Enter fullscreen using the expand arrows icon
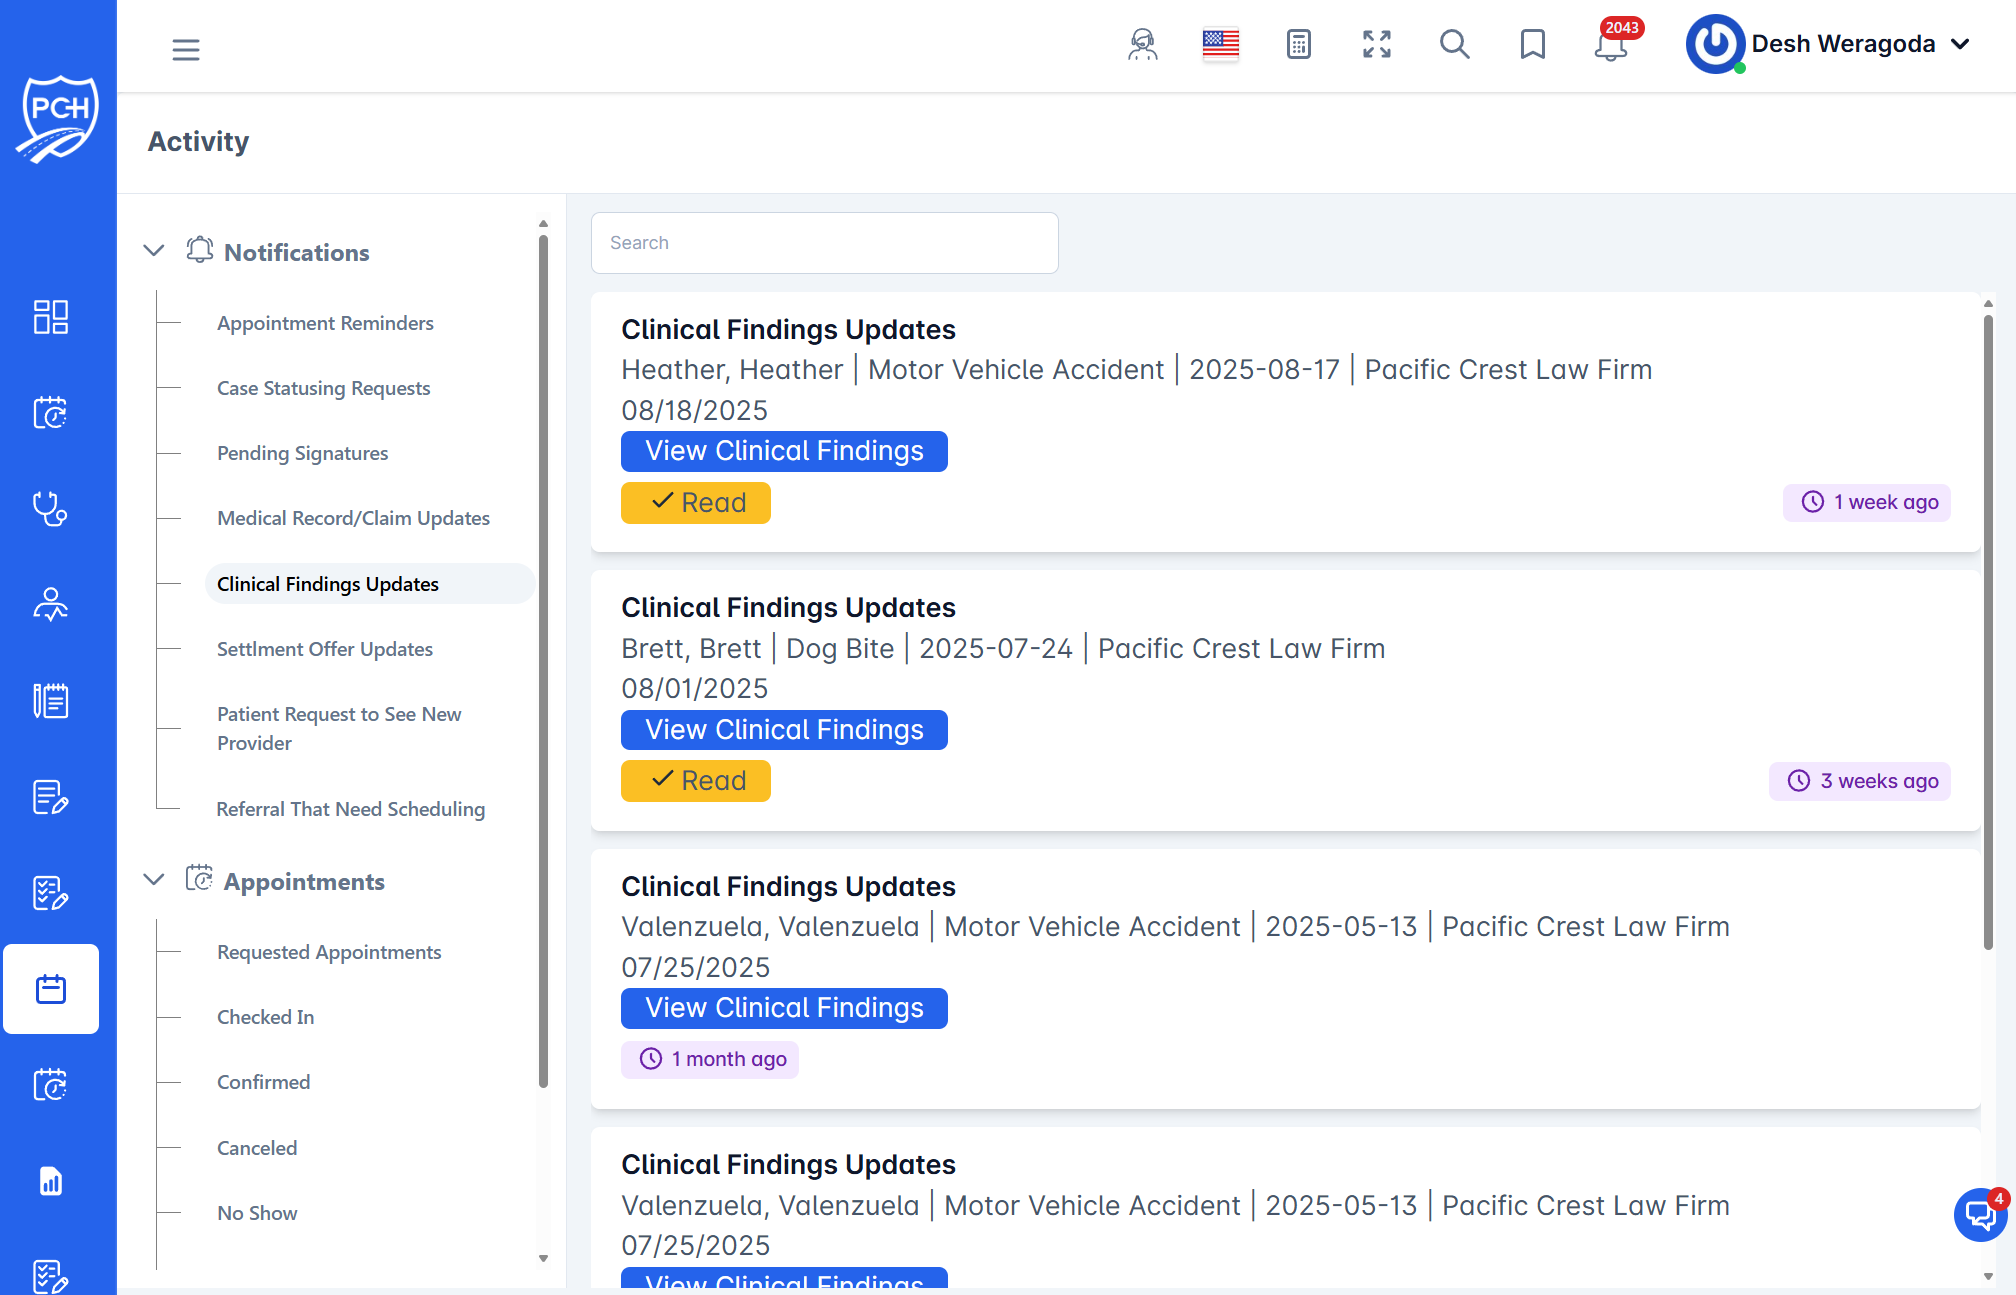The width and height of the screenshot is (2016, 1295). coord(1376,44)
